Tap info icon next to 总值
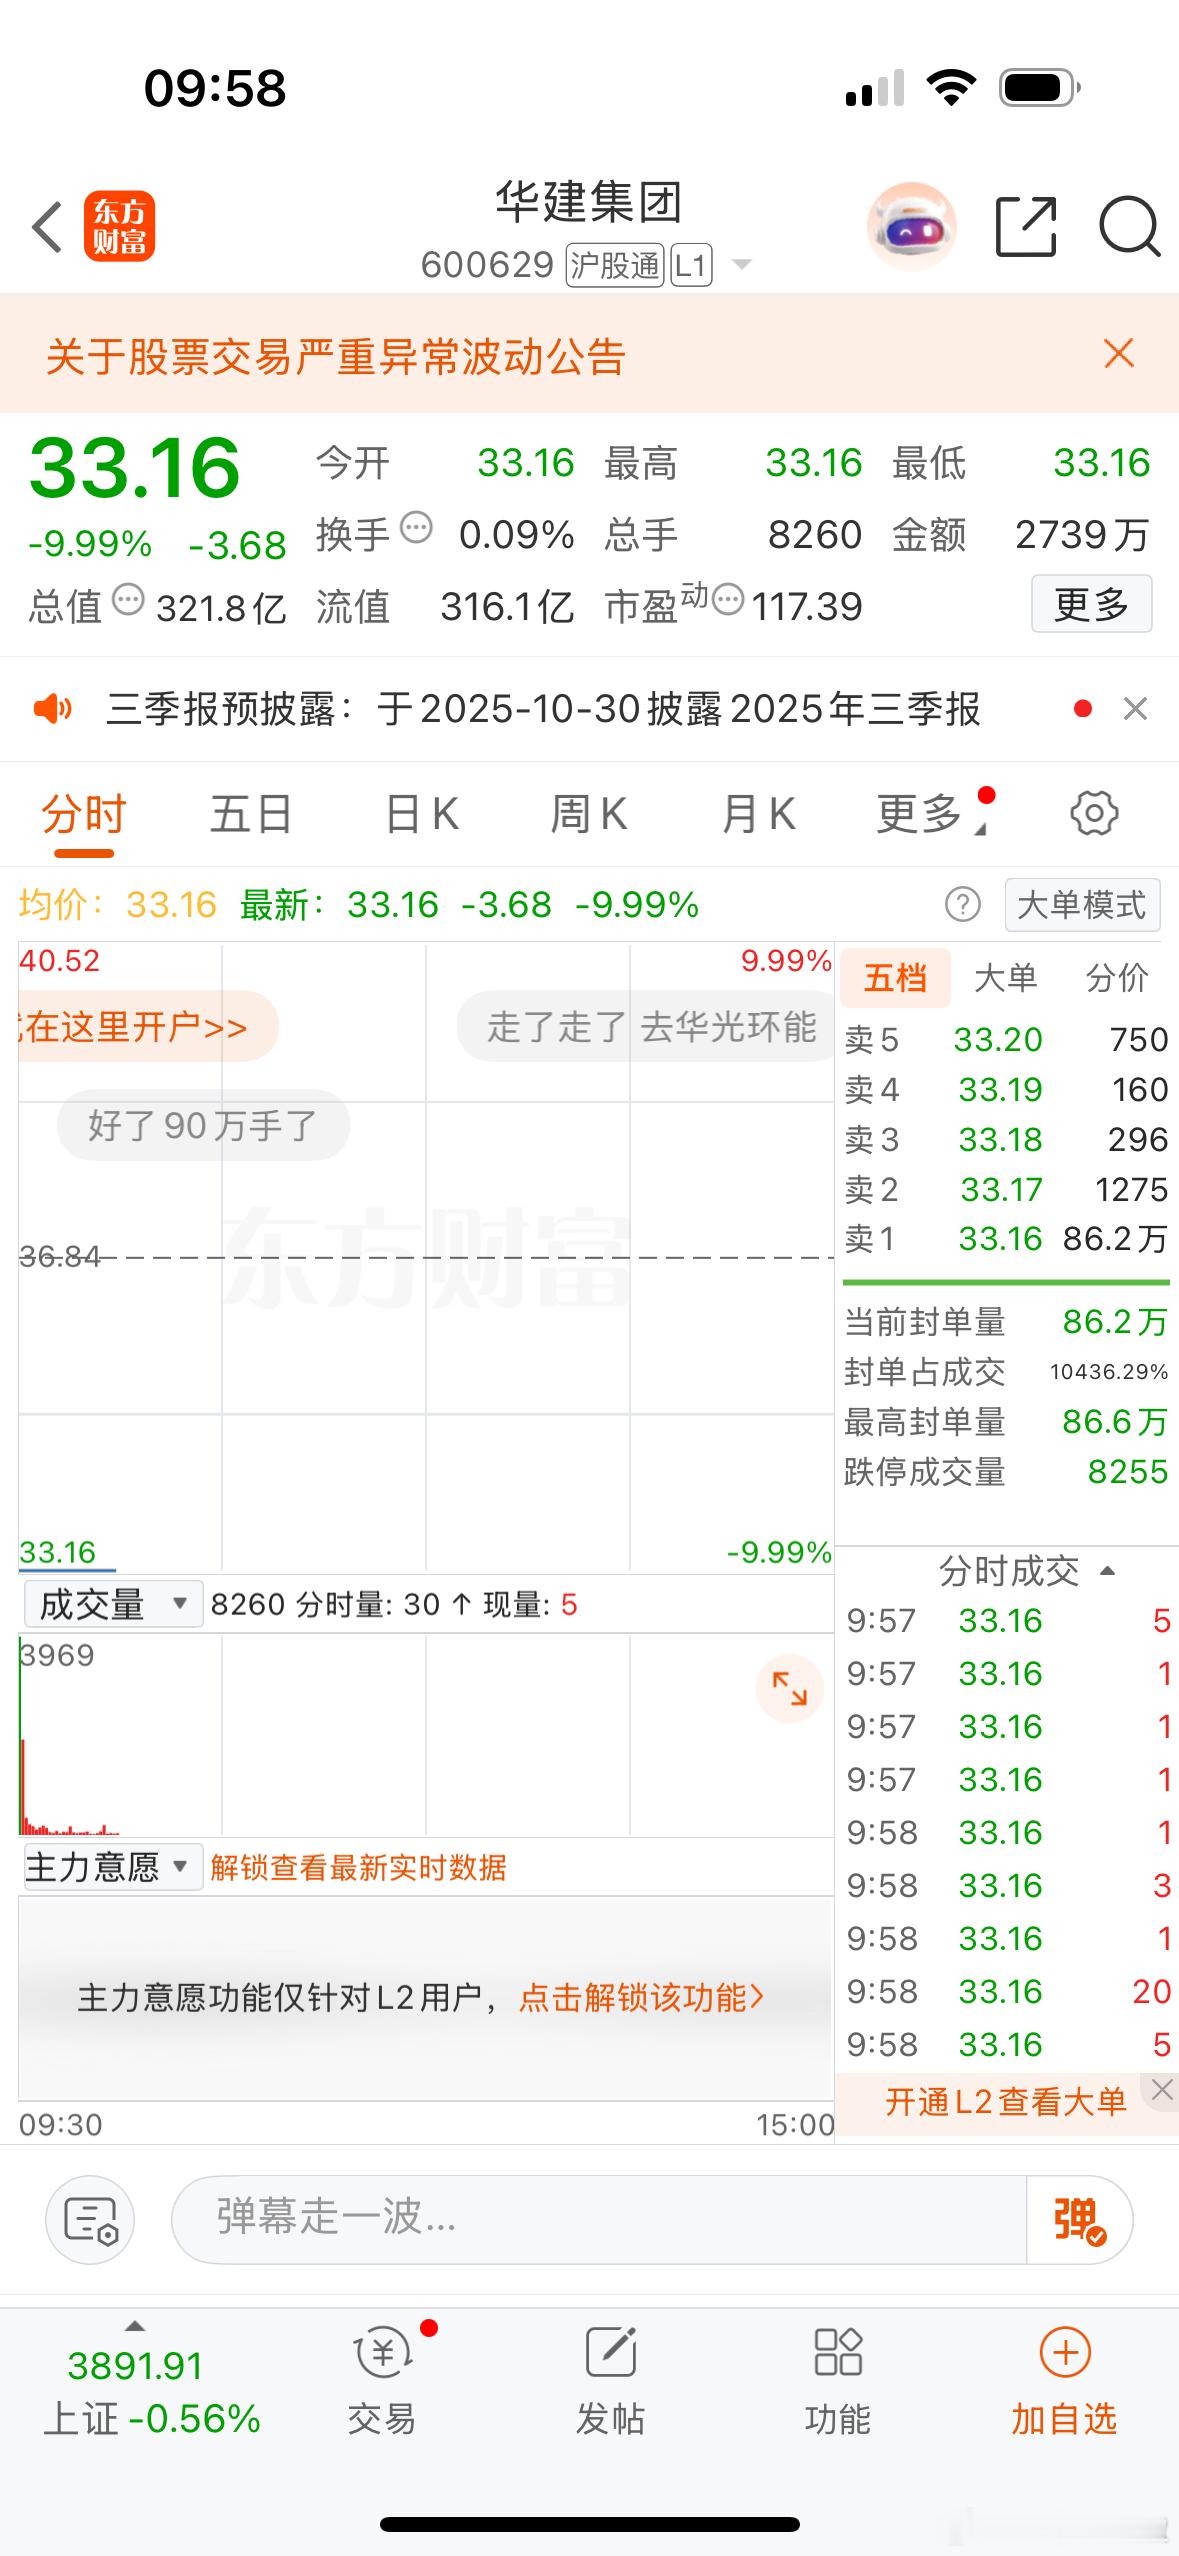The width and height of the screenshot is (1179, 2556). click(127, 600)
